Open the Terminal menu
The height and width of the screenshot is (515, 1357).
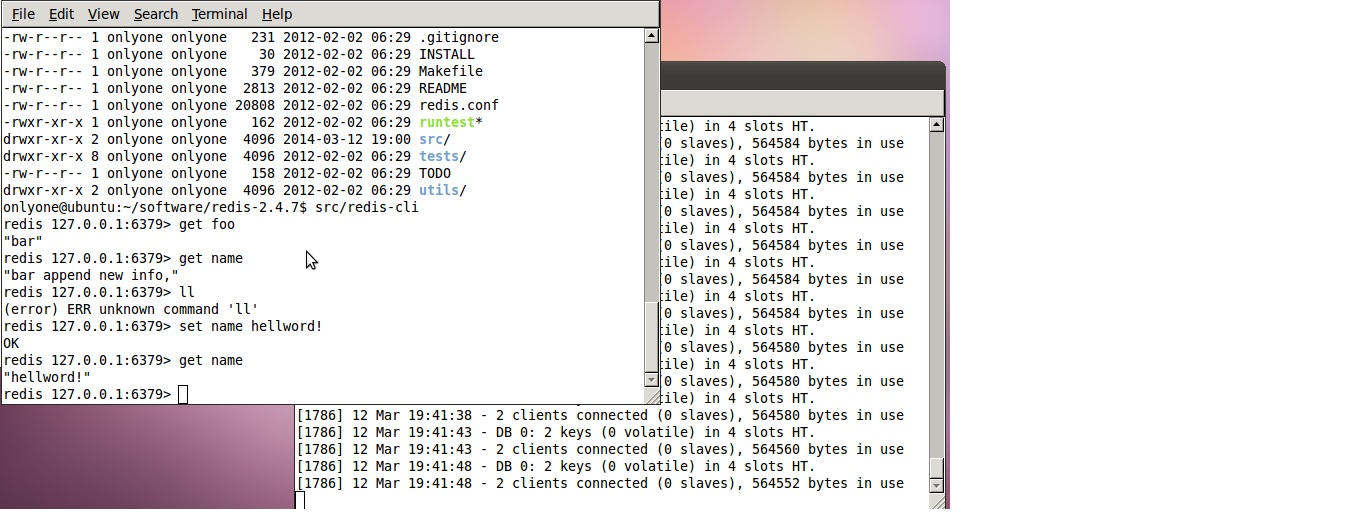(219, 14)
